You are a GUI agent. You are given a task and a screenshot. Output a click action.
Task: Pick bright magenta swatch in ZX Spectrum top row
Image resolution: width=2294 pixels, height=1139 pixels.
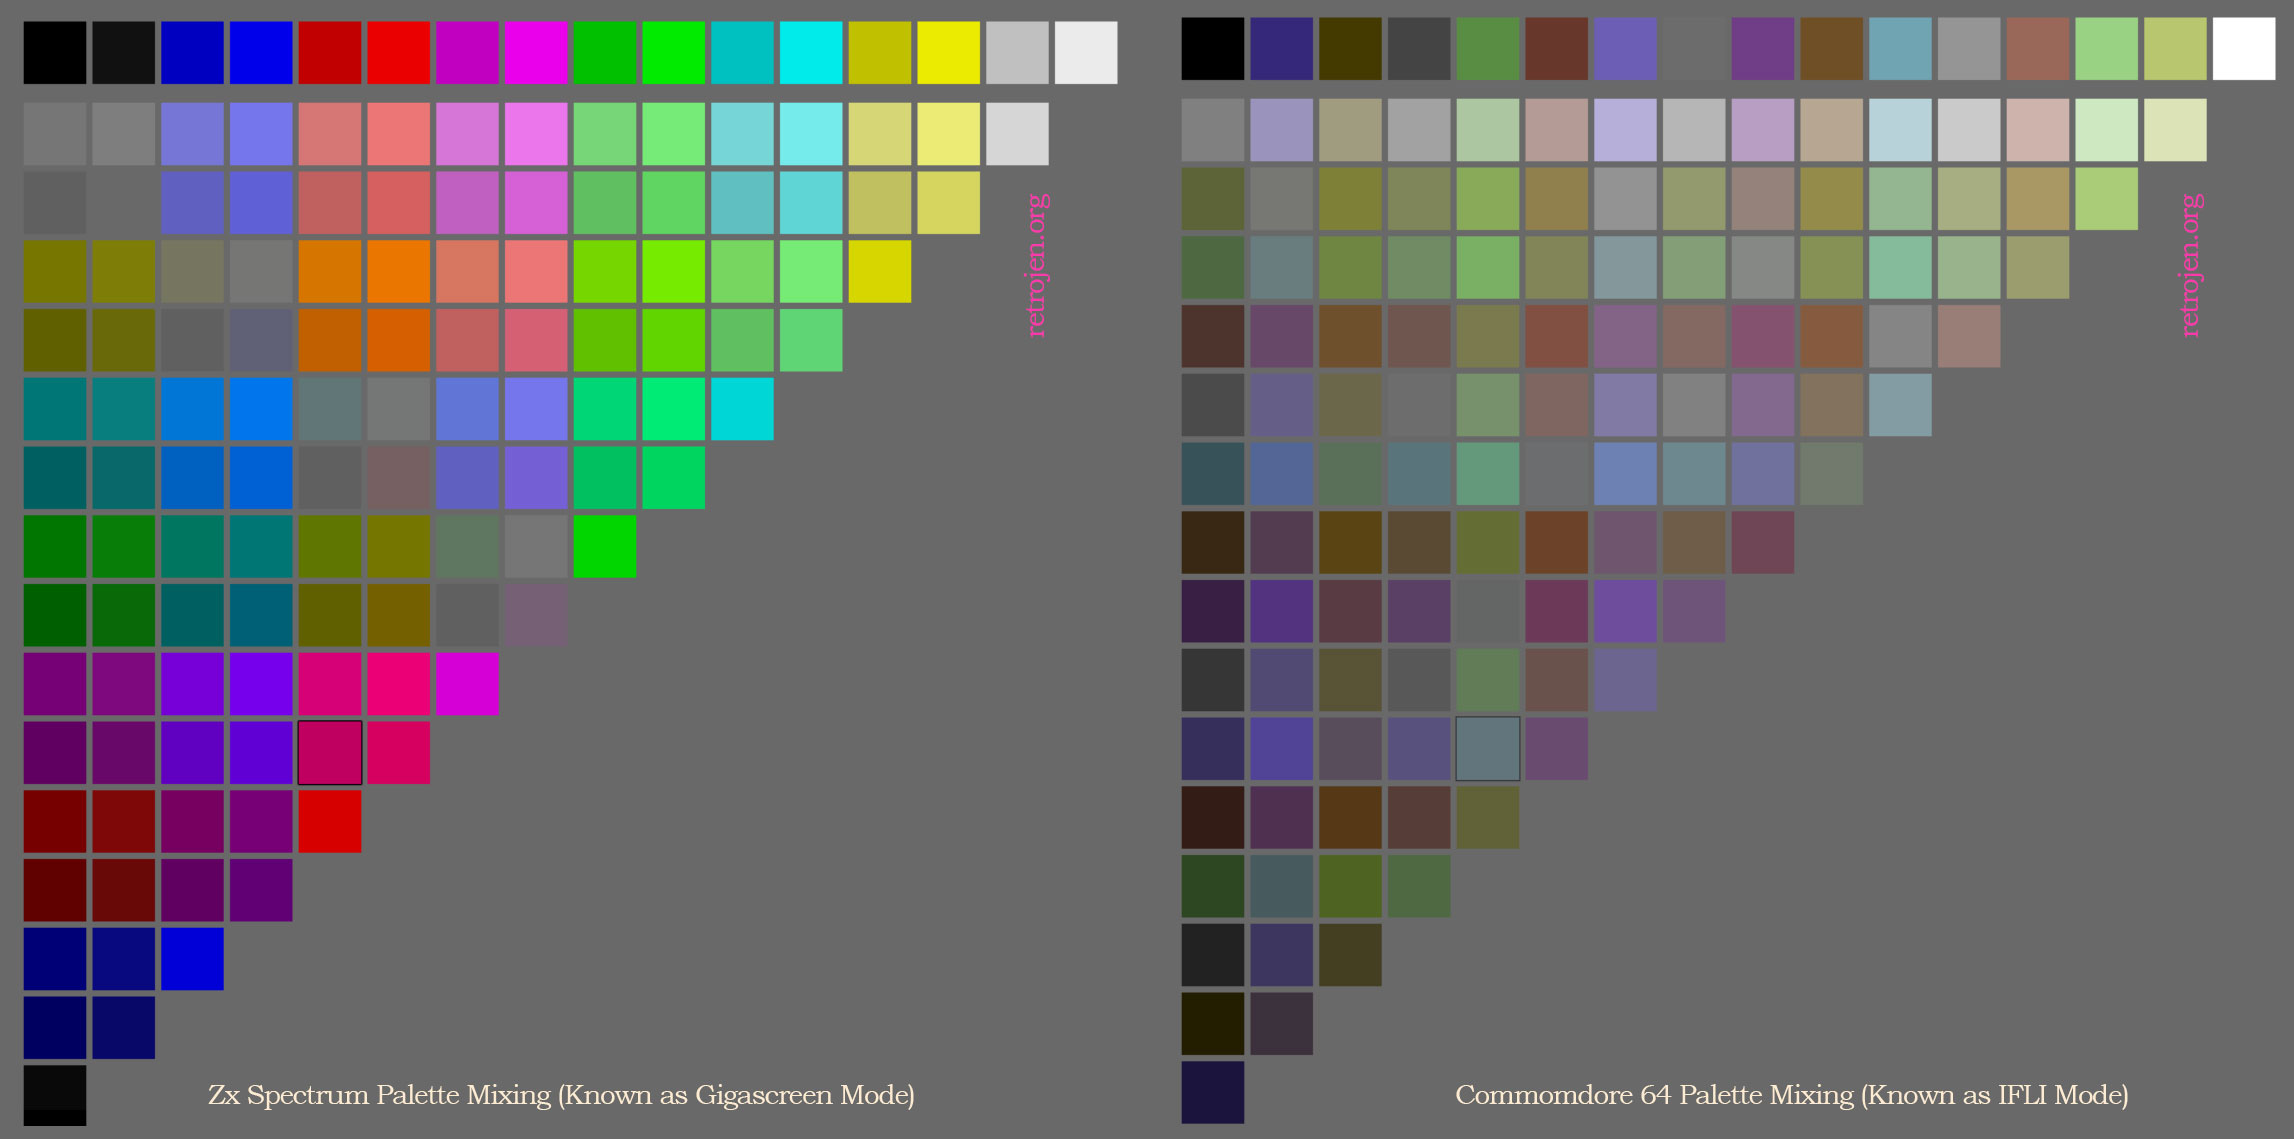(536, 53)
